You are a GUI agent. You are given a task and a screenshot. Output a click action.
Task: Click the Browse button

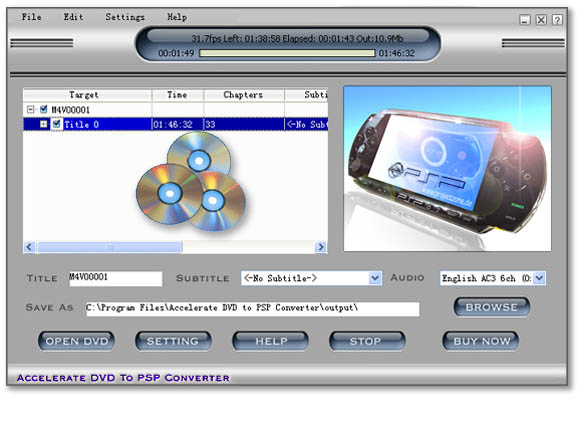pyautogui.click(x=492, y=307)
